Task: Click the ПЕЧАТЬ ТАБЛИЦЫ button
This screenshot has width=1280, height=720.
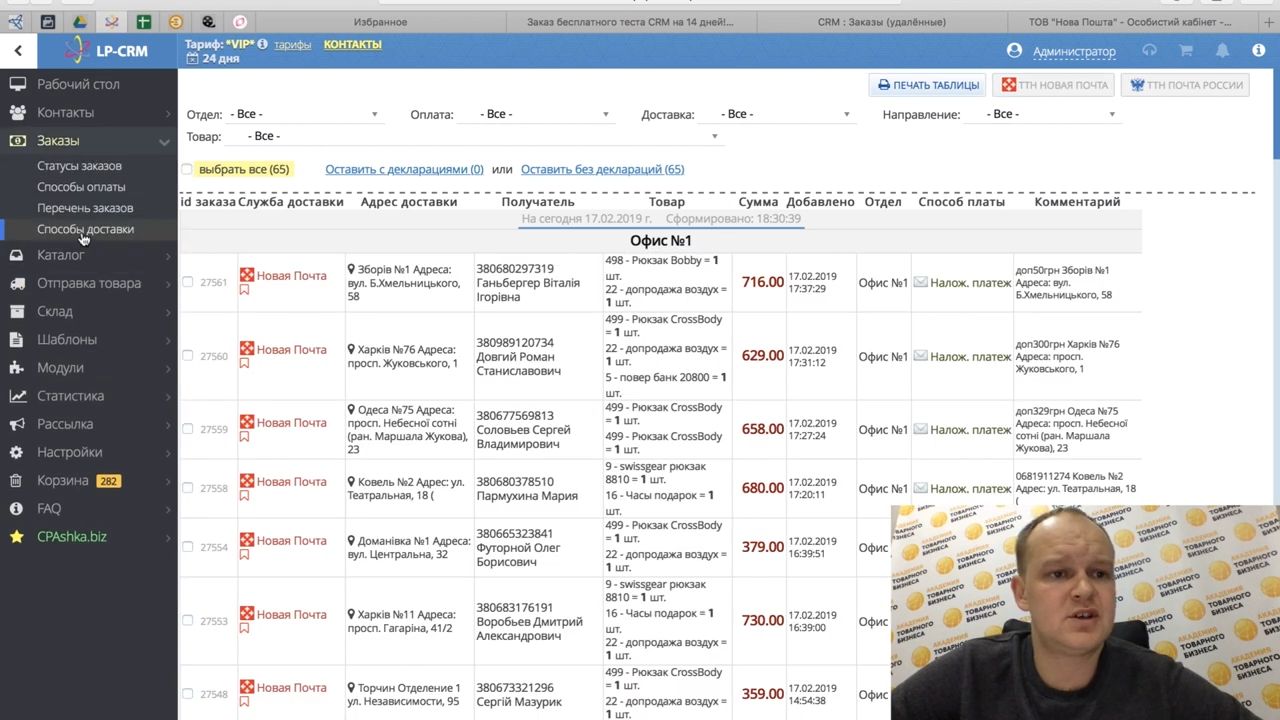Action: tap(927, 85)
